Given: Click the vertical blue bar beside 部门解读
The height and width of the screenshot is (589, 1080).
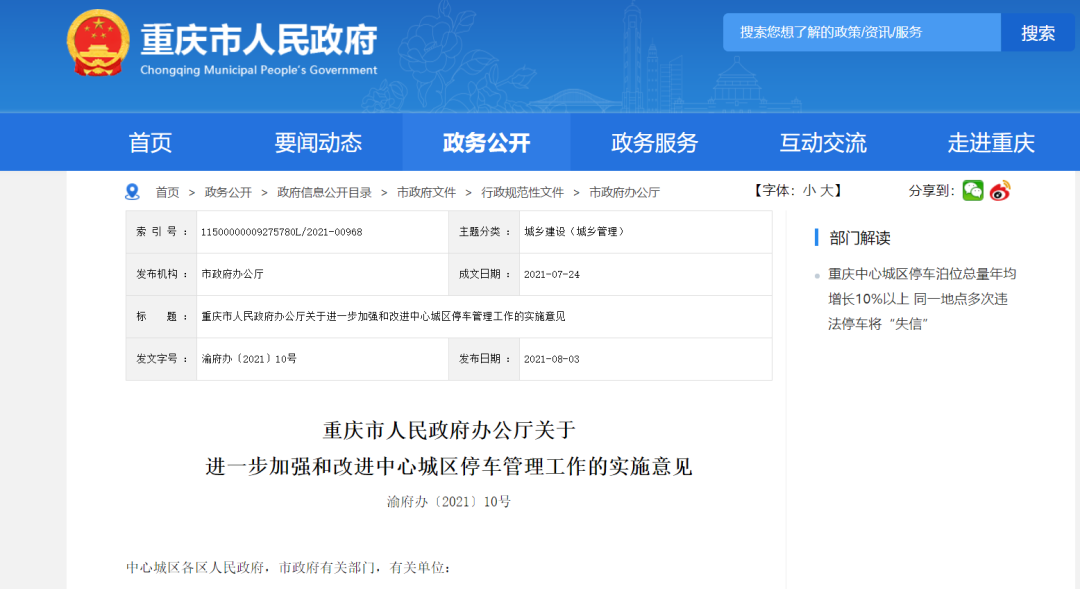Looking at the screenshot, I should (x=815, y=236).
